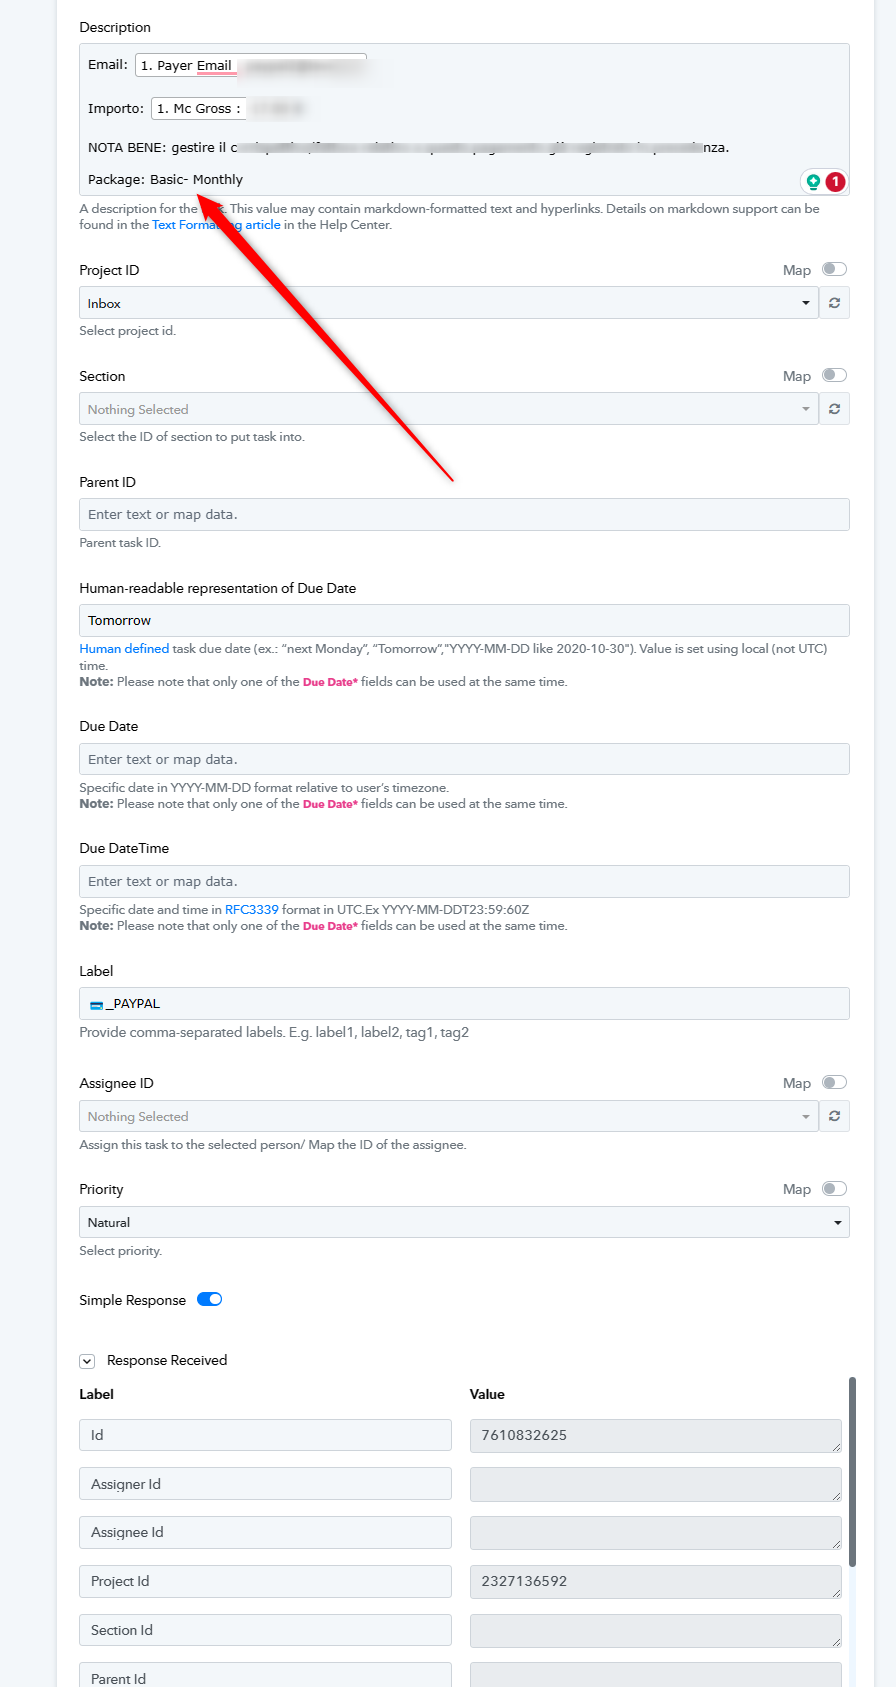Viewport: 896px width, 1687px height.
Task: Click the red notification badge in Description
Action: pos(835,181)
